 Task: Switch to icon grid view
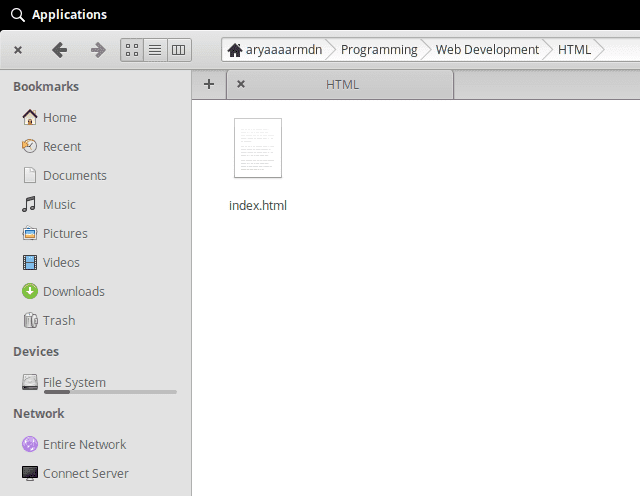[132, 49]
